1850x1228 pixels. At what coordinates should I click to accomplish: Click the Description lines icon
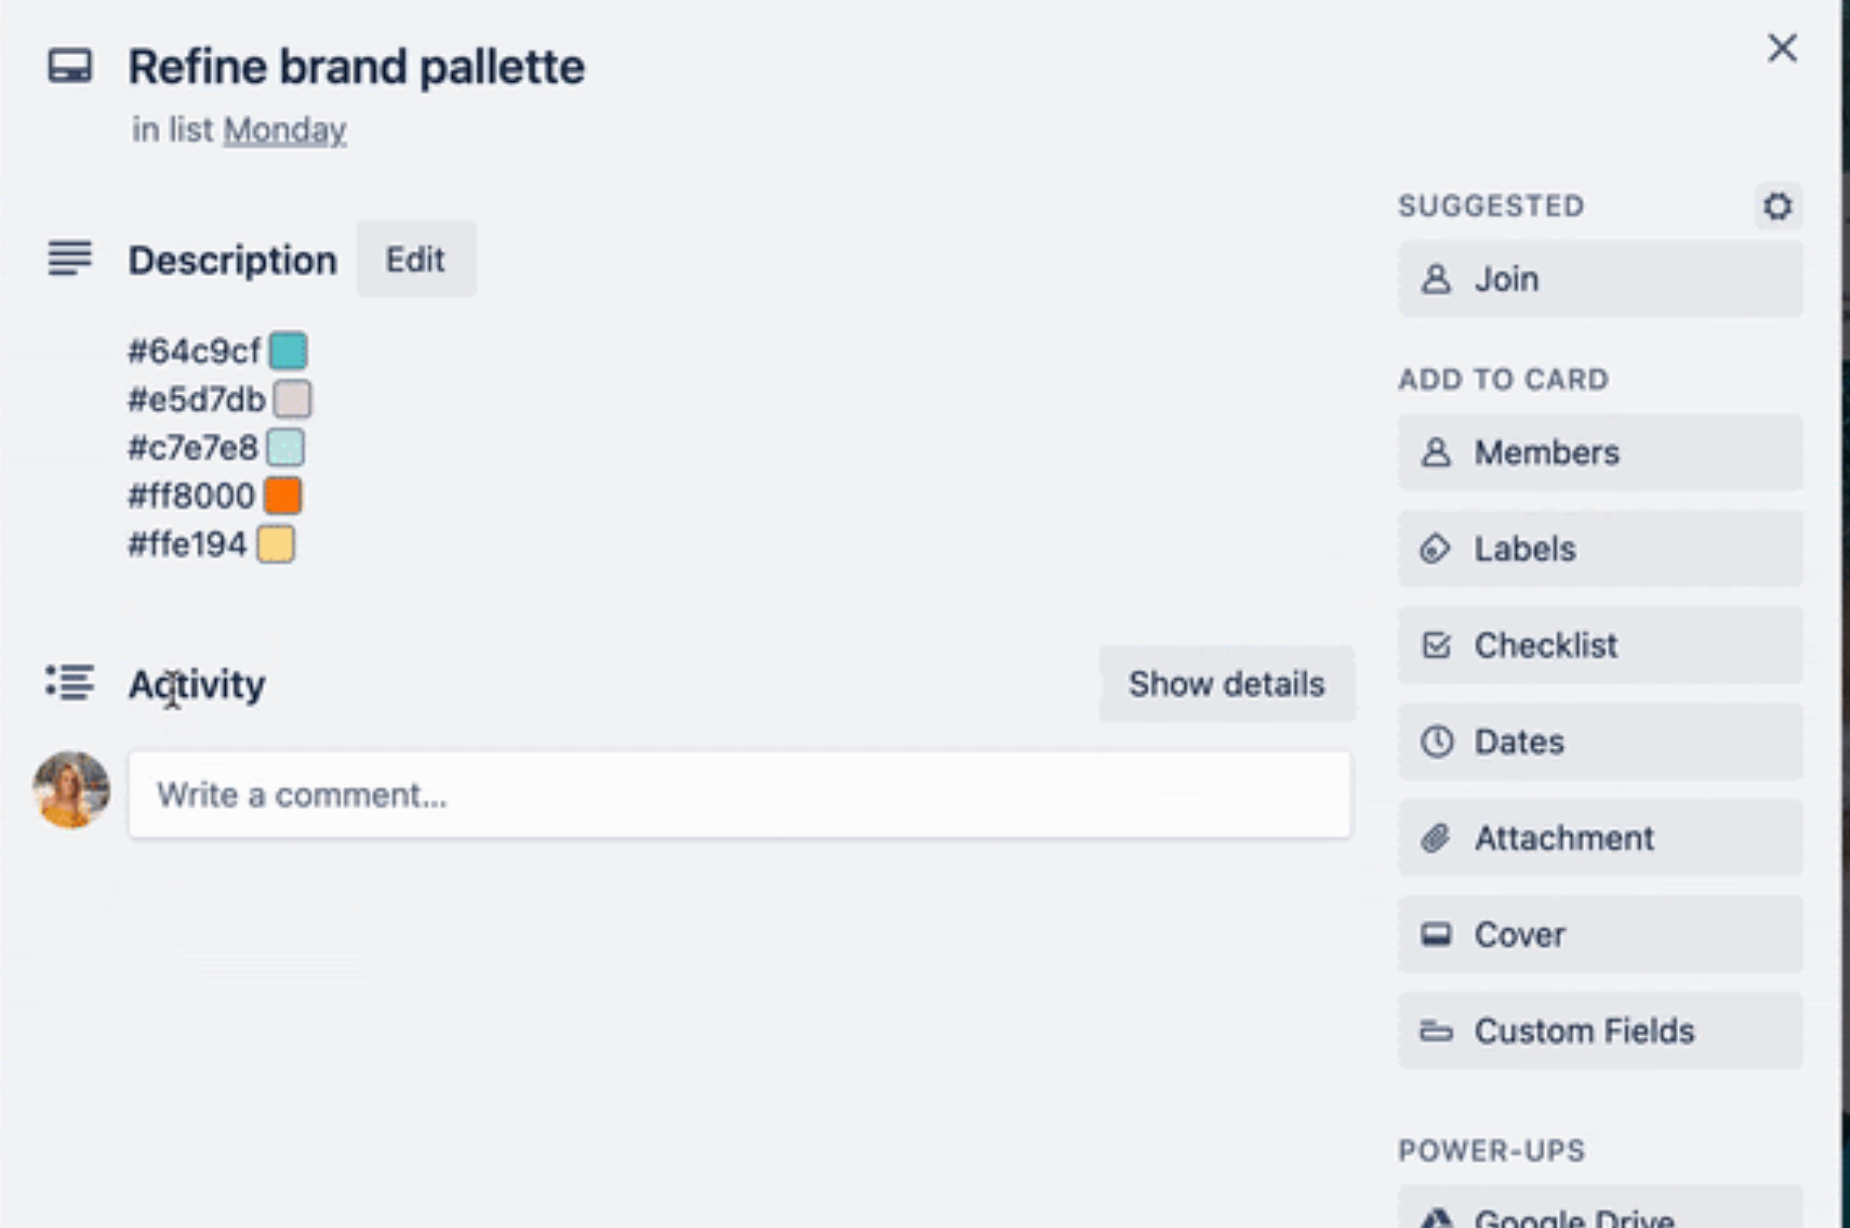tap(70, 258)
